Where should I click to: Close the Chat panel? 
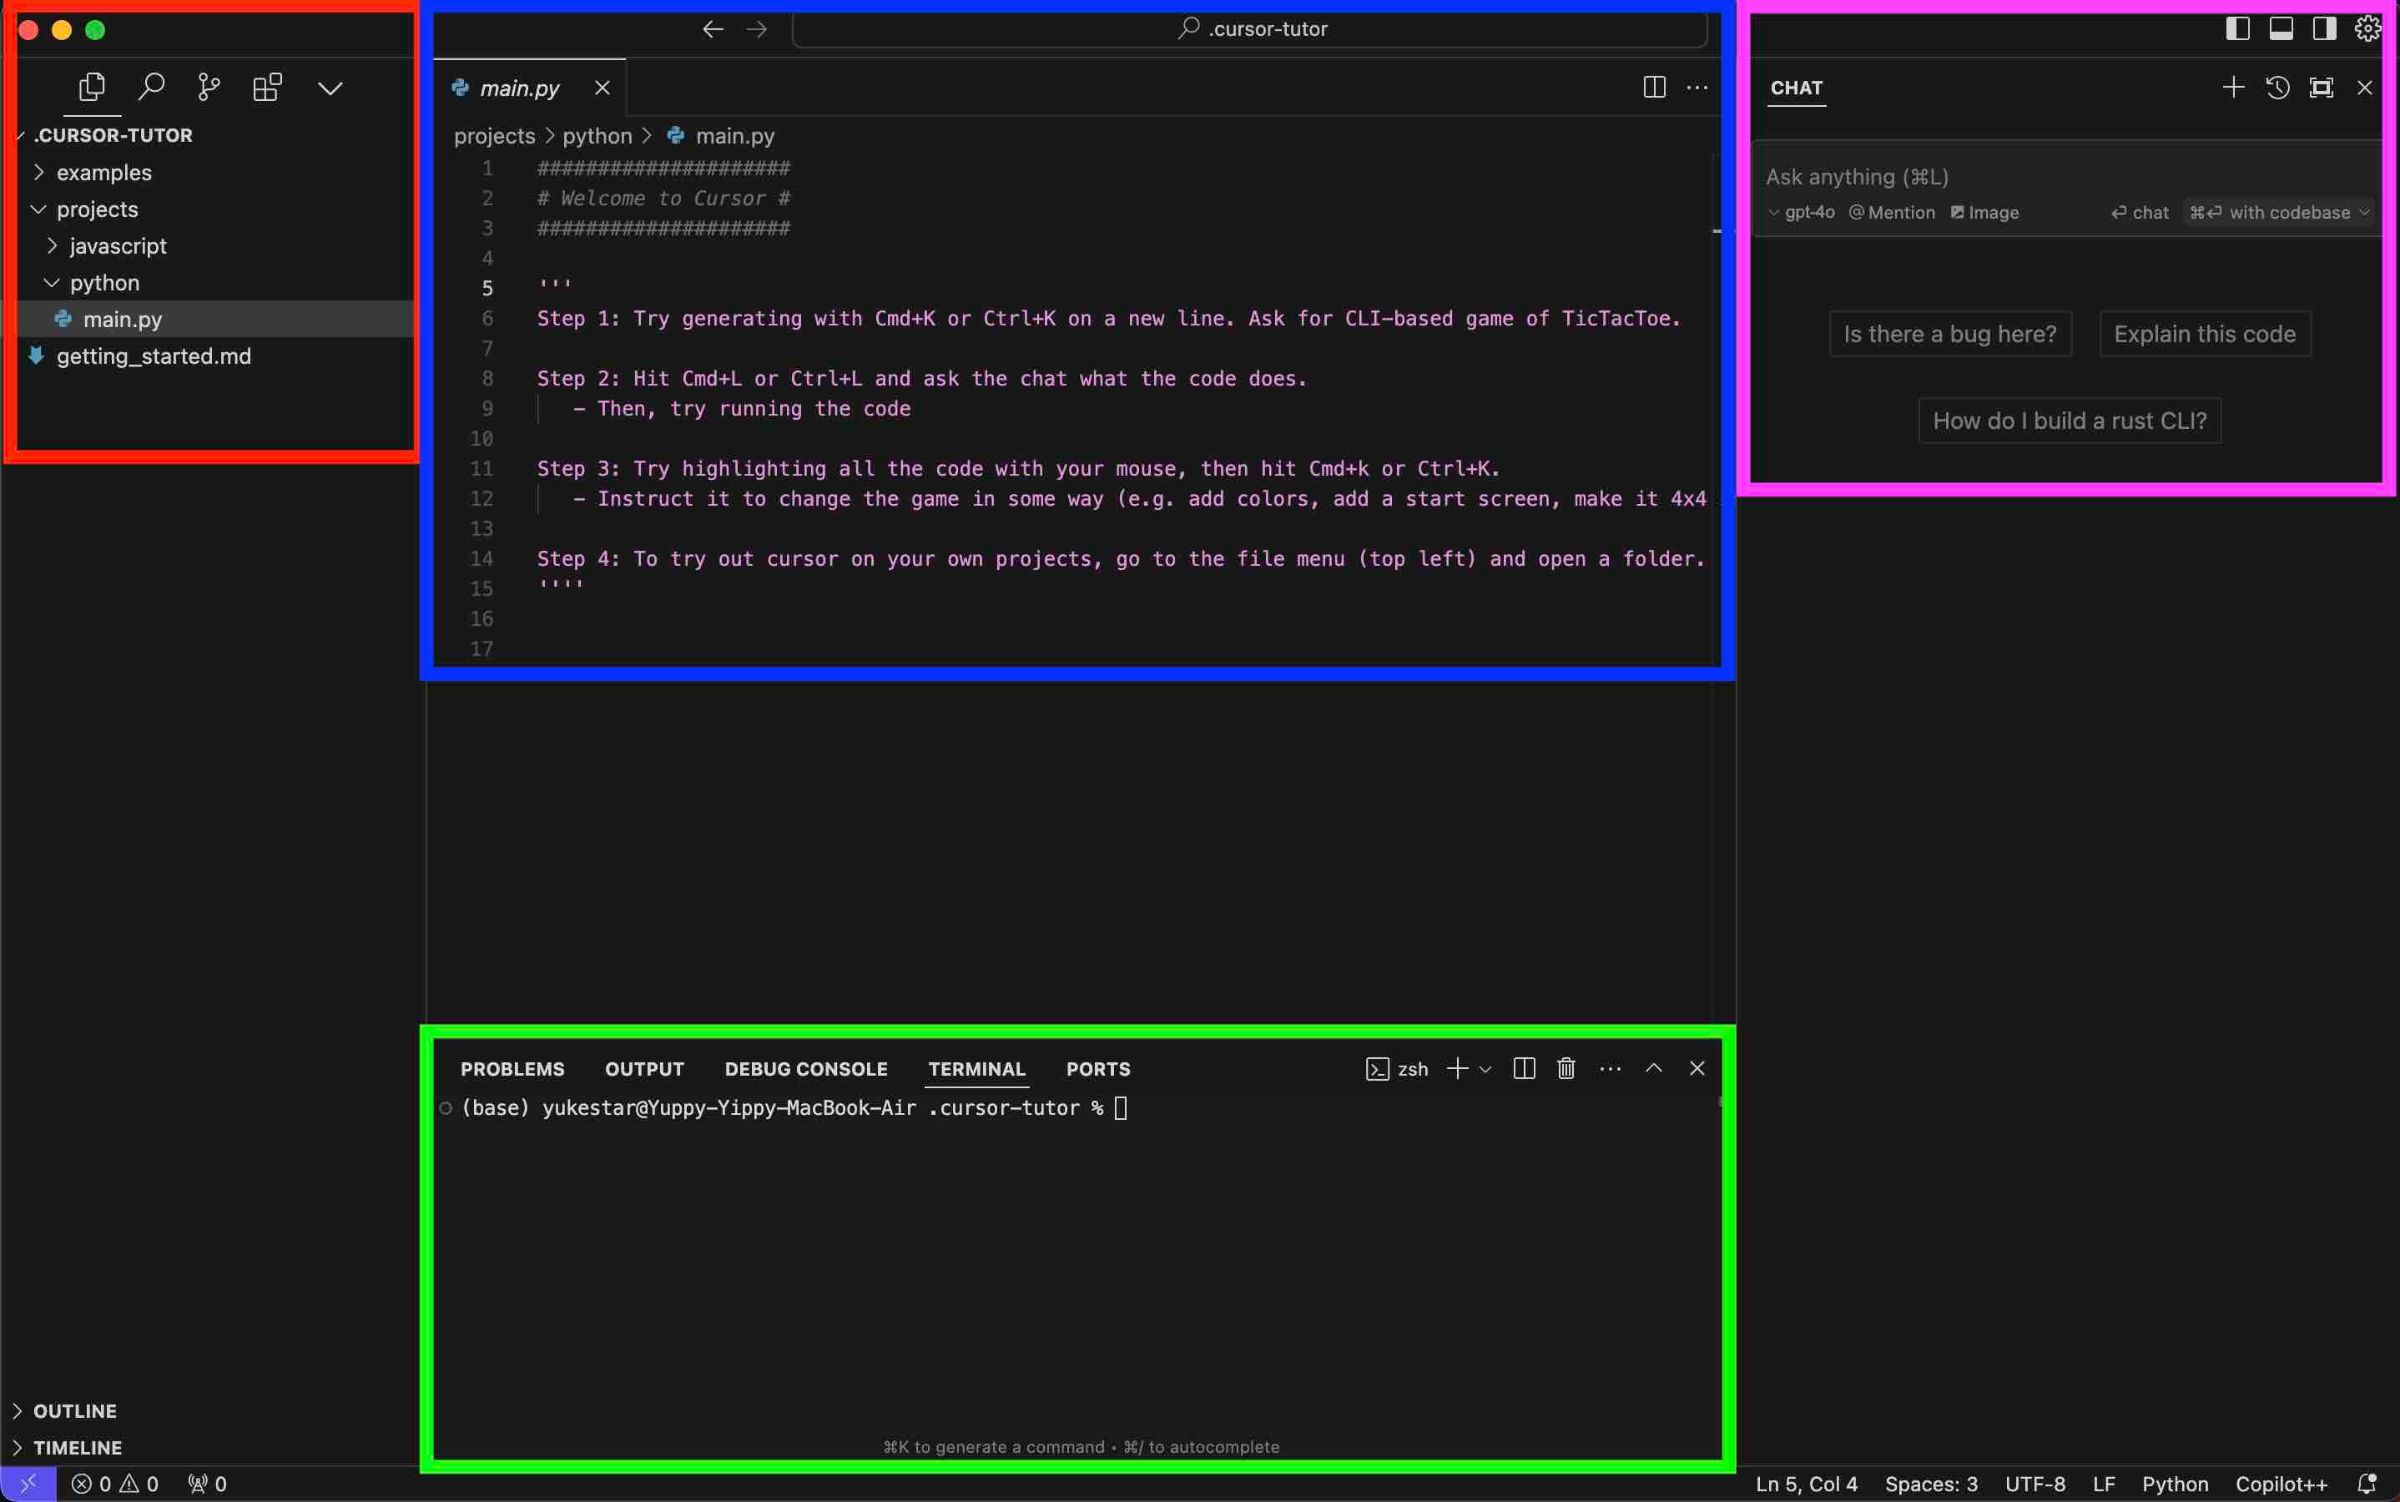click(x=2364, y=87)
